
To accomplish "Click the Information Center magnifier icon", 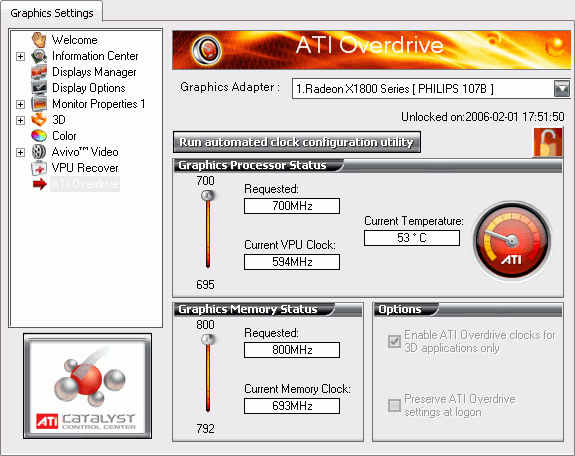I will (39, 56).
